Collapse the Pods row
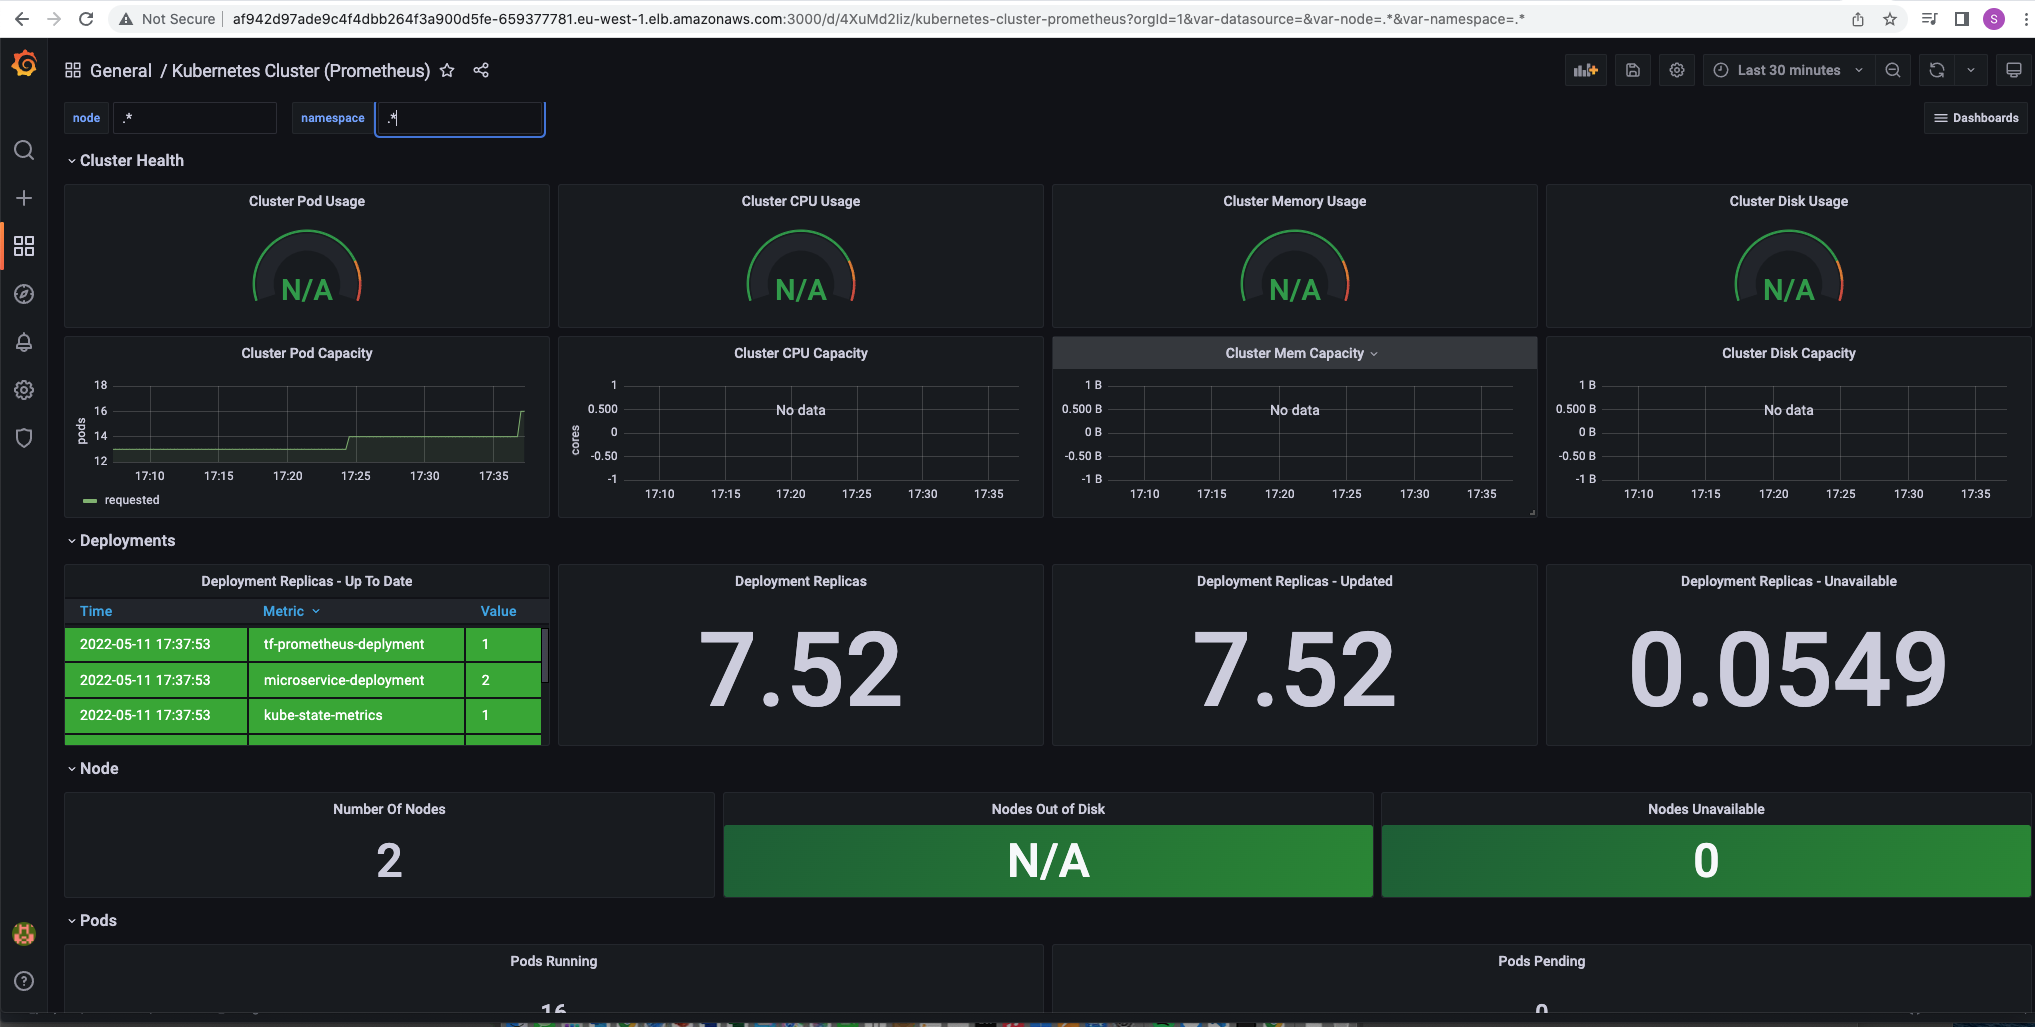 (x=92, y=920)
